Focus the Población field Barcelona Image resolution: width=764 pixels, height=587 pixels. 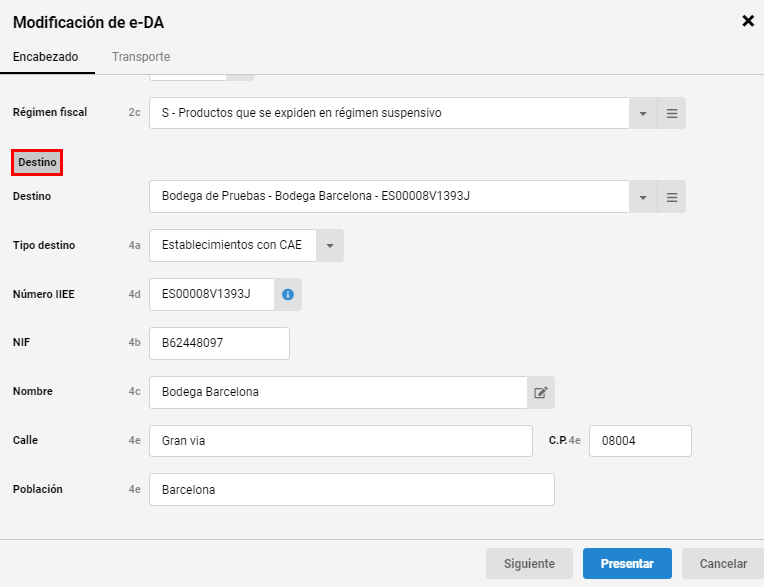tap(352, 490)
